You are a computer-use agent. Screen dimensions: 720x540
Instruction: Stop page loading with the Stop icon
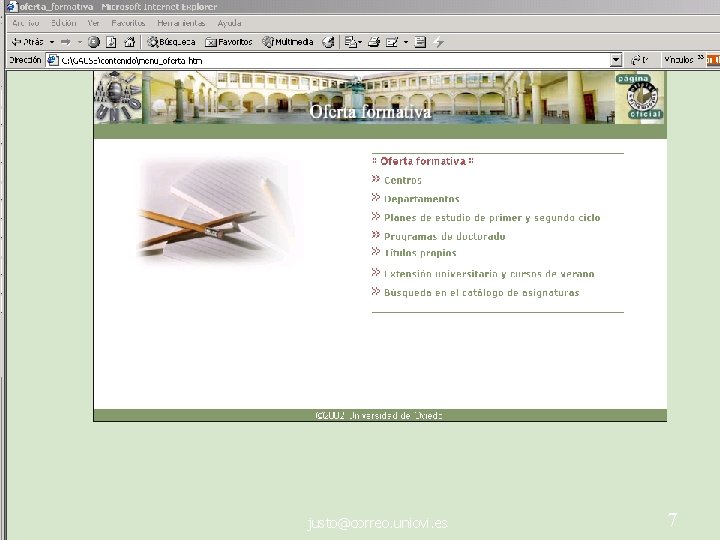[94, 42]
